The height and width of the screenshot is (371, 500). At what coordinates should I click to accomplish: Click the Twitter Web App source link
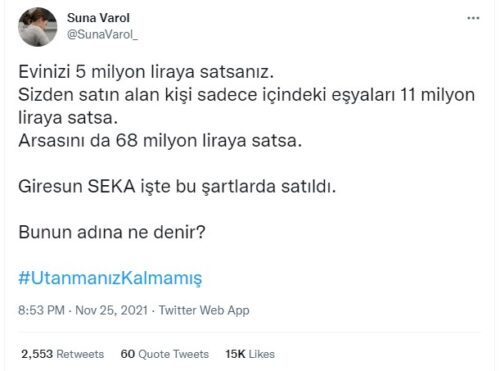pyautogui.click(x=204, y=310)
